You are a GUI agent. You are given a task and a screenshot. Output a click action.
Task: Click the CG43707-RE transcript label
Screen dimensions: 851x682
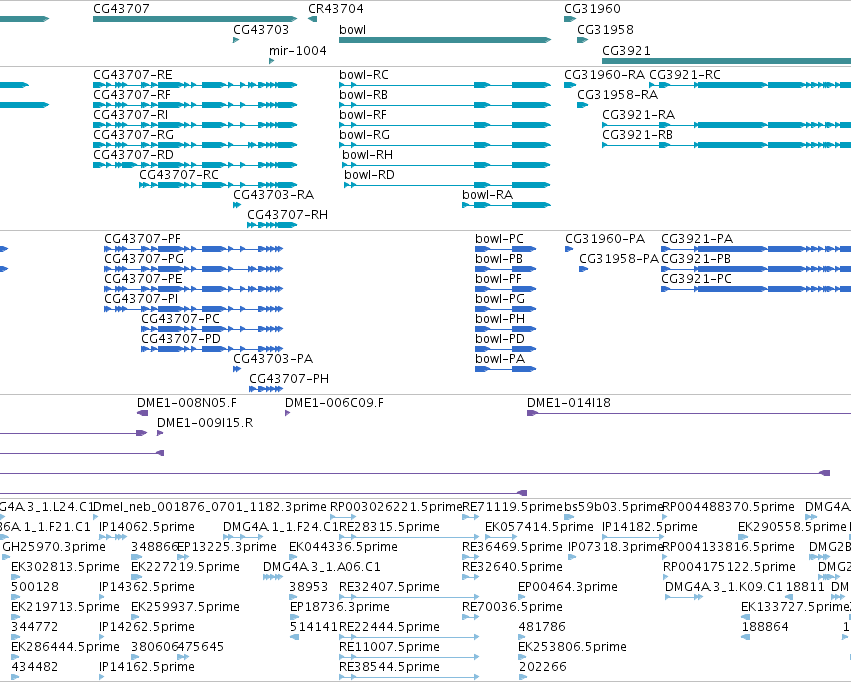coord(133,75)
